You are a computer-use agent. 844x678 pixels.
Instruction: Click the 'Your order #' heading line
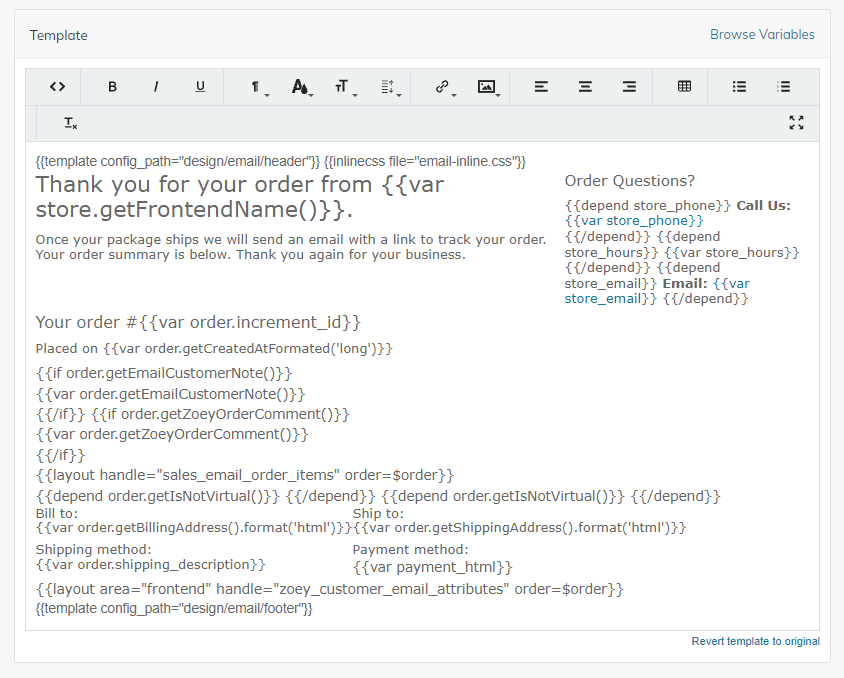tap(198, 322)
